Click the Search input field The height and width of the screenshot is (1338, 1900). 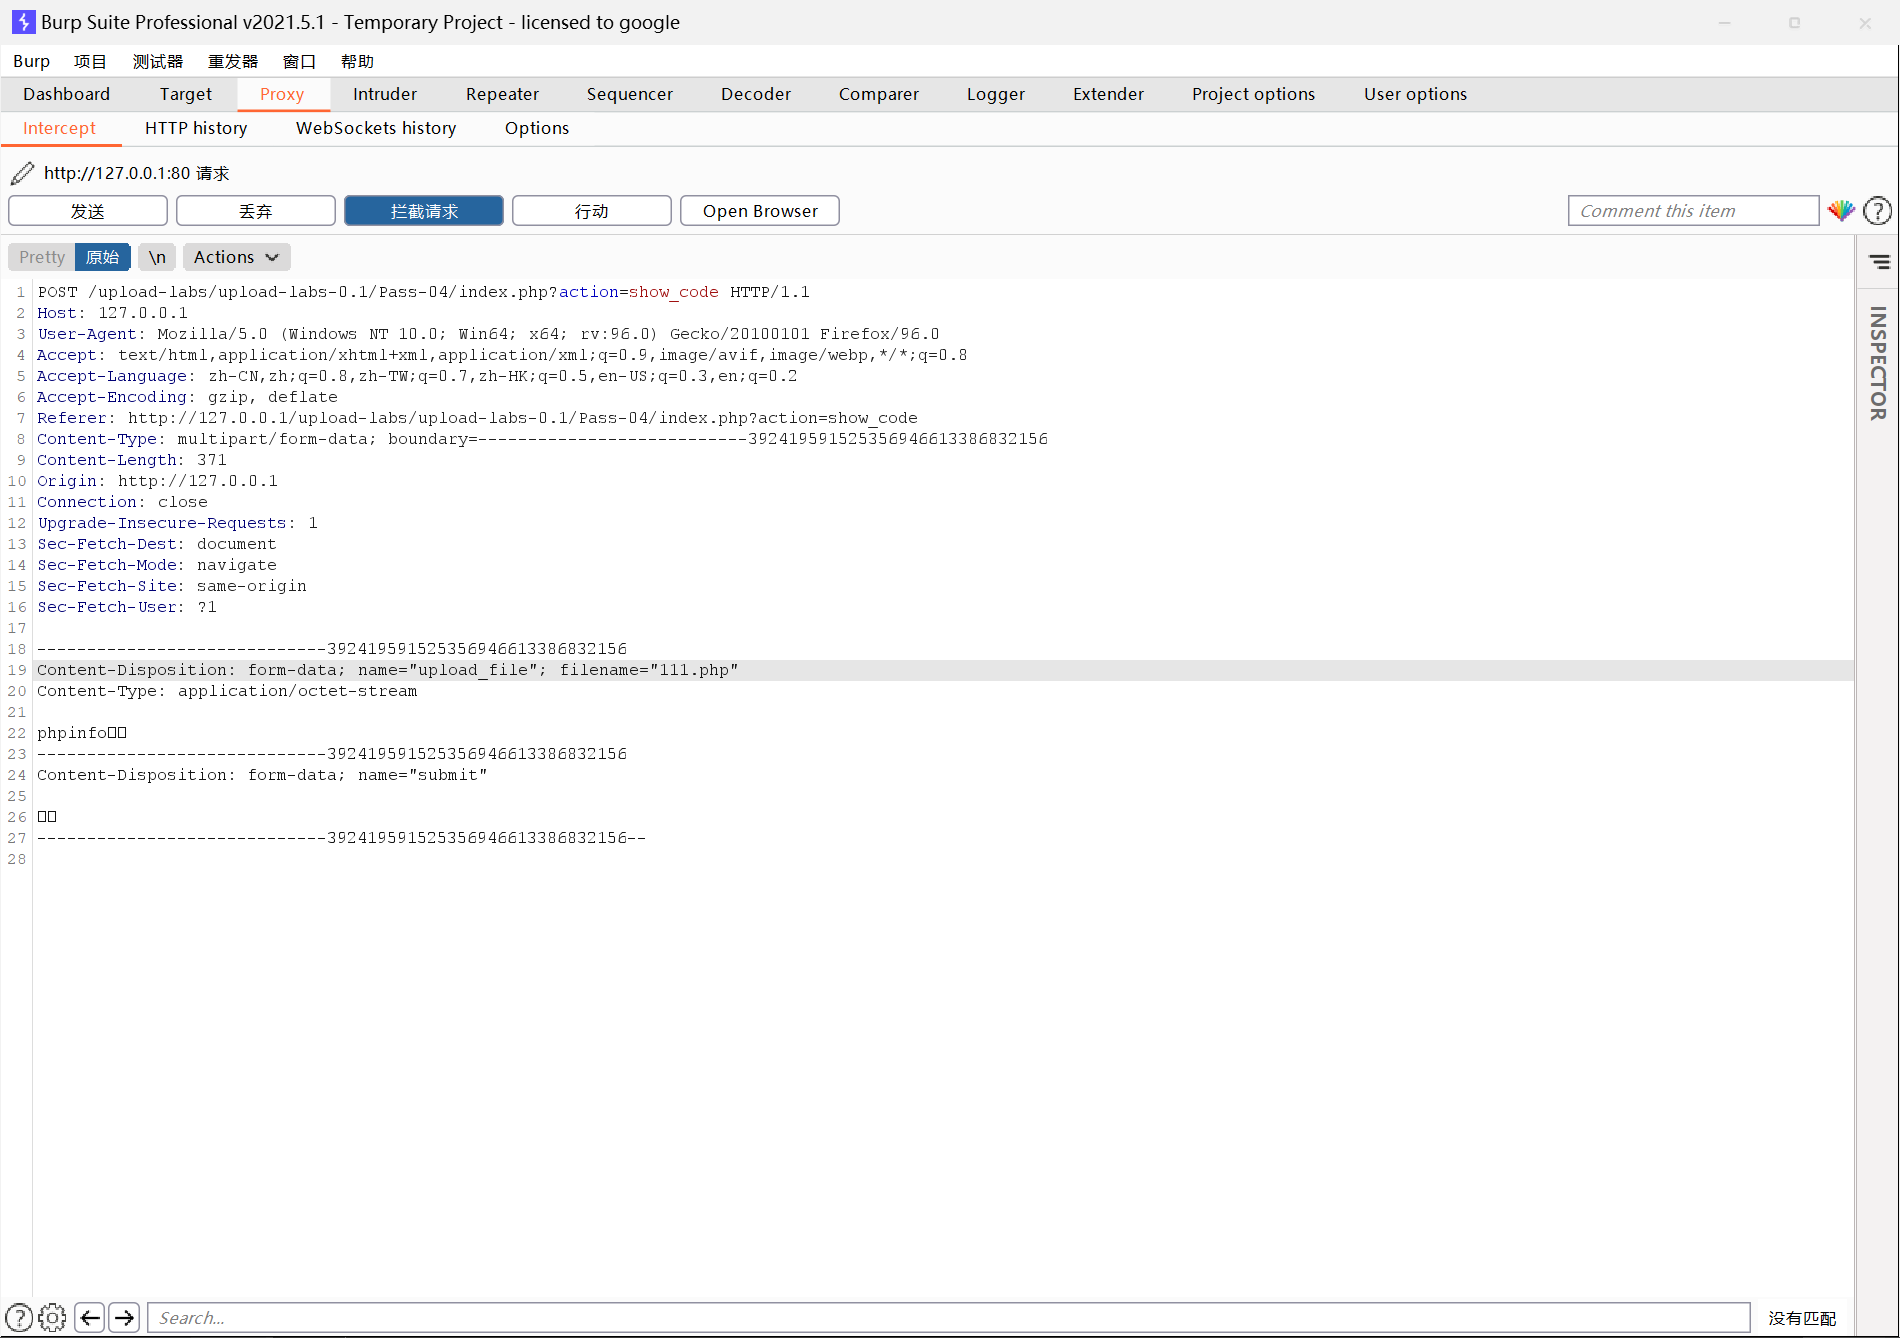click(949, 1317)
